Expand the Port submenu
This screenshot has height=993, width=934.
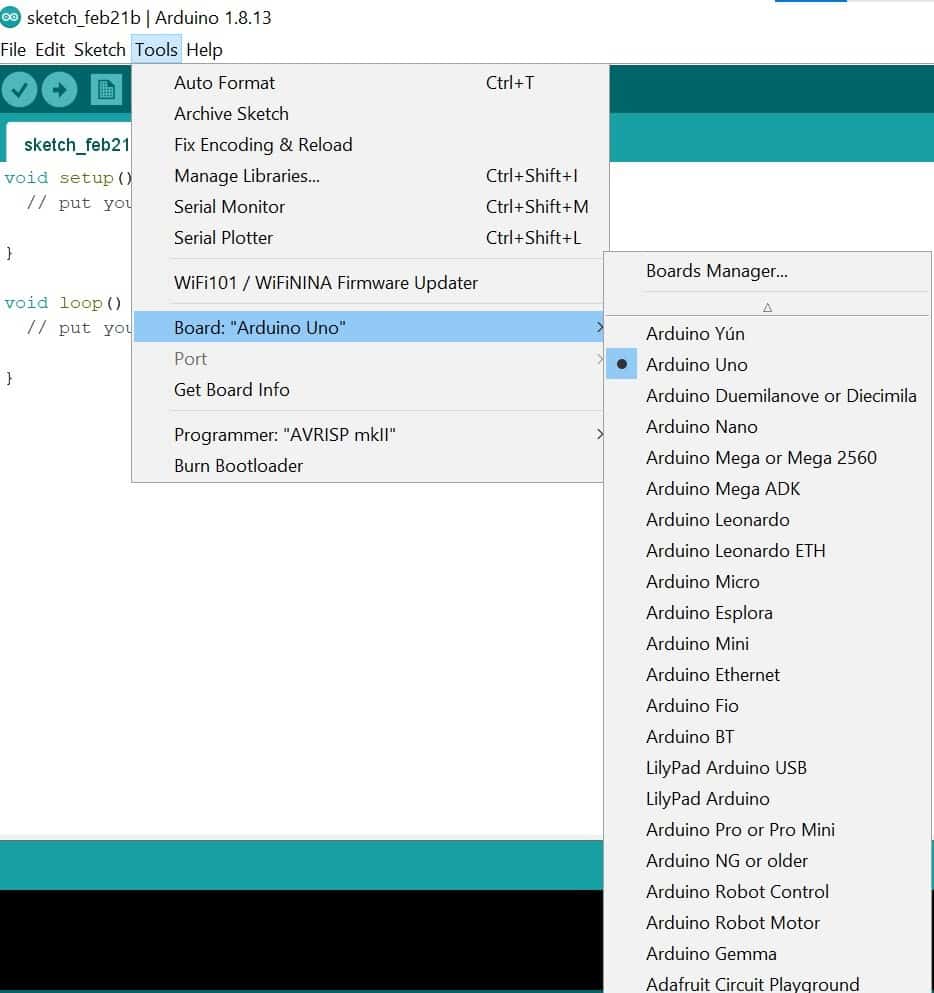(367, 358)
